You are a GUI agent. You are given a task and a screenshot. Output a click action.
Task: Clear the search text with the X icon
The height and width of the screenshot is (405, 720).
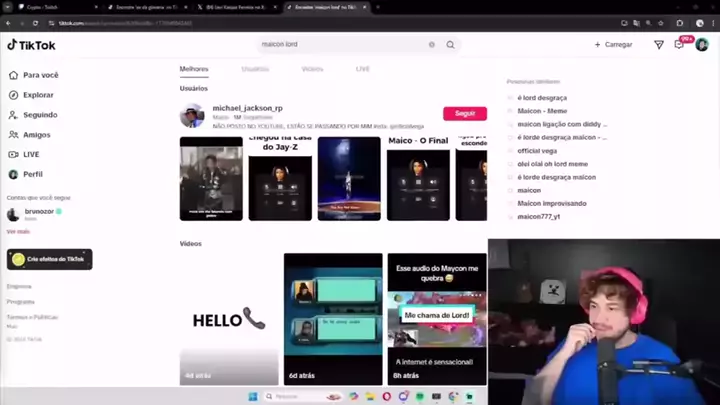pos(432,45)
